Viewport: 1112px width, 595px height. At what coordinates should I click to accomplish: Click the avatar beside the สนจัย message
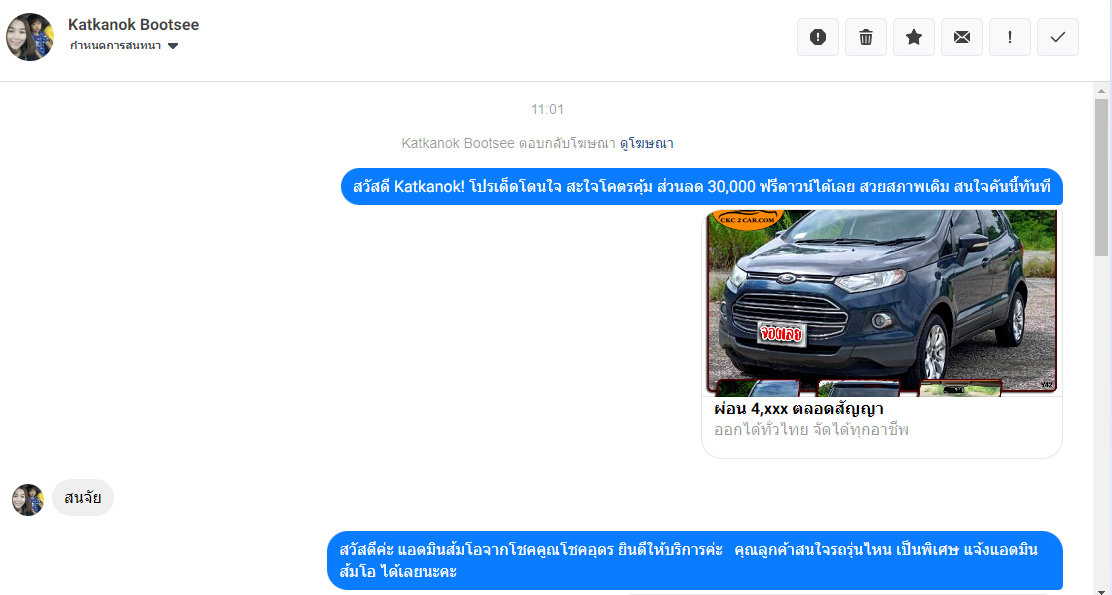[x=28, y=500]
